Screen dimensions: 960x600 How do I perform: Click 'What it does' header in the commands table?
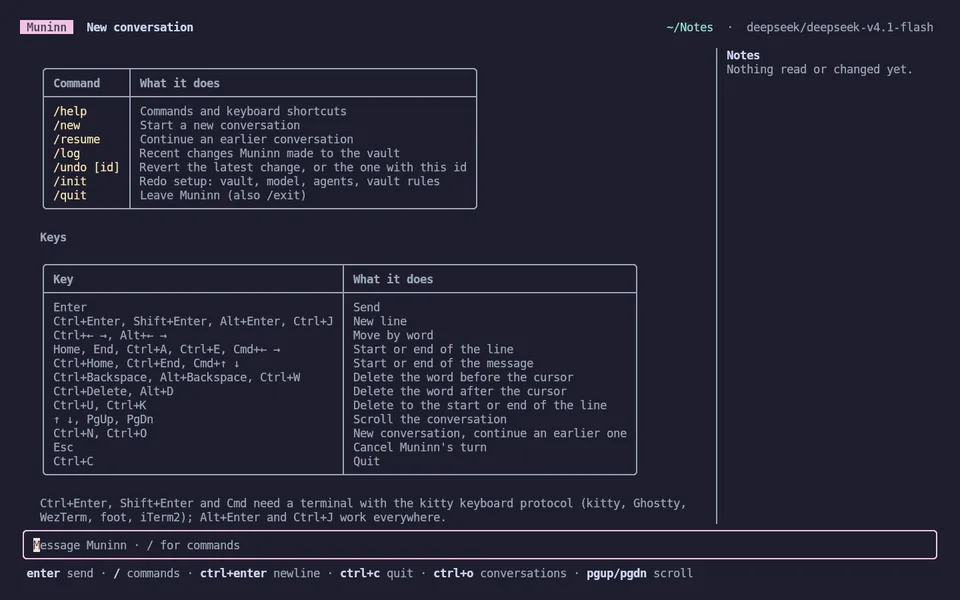tap(179, 83)
